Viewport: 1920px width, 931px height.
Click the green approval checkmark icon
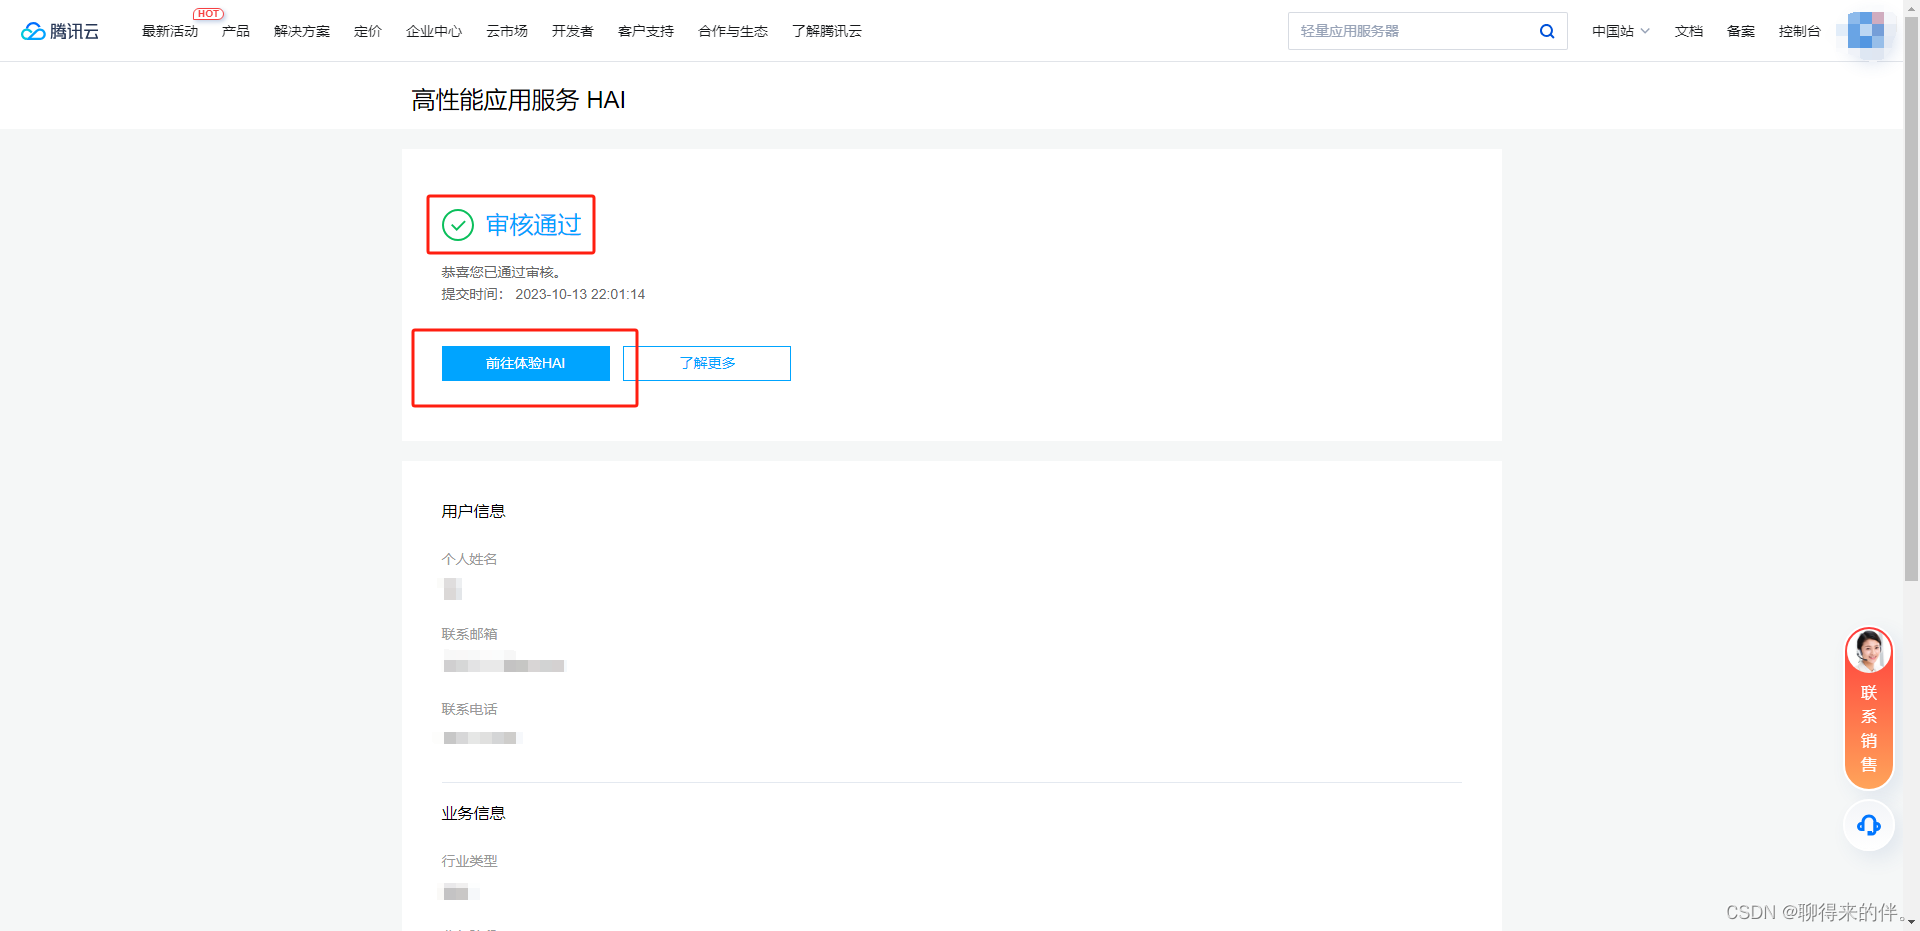pyautogui.click(x=458, y=225)
